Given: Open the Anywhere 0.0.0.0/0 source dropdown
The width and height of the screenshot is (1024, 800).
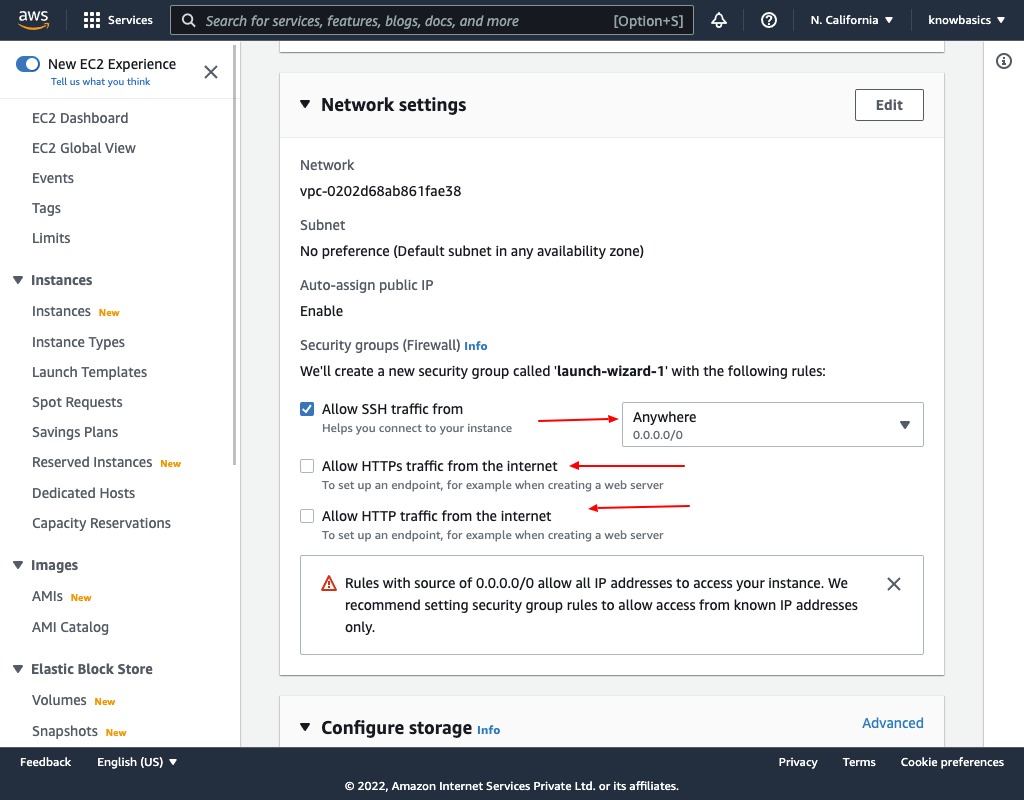Looking at the screenshot, I should (x=773, y=424).
